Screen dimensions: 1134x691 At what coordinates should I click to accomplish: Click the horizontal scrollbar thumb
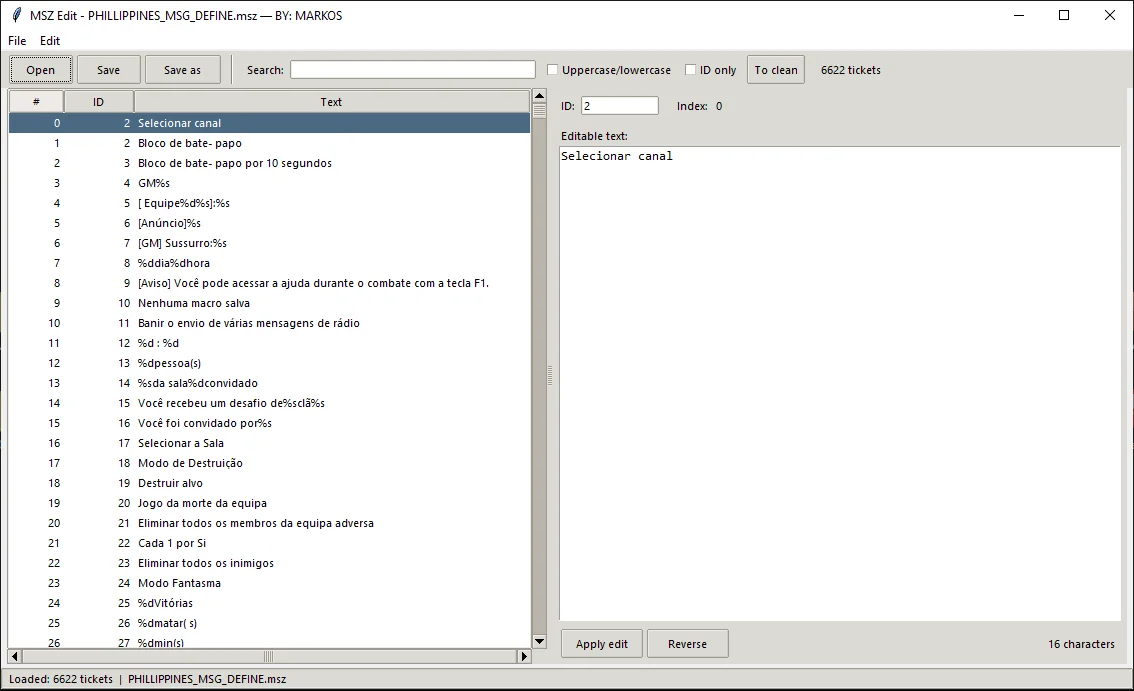tap(269, 656)
